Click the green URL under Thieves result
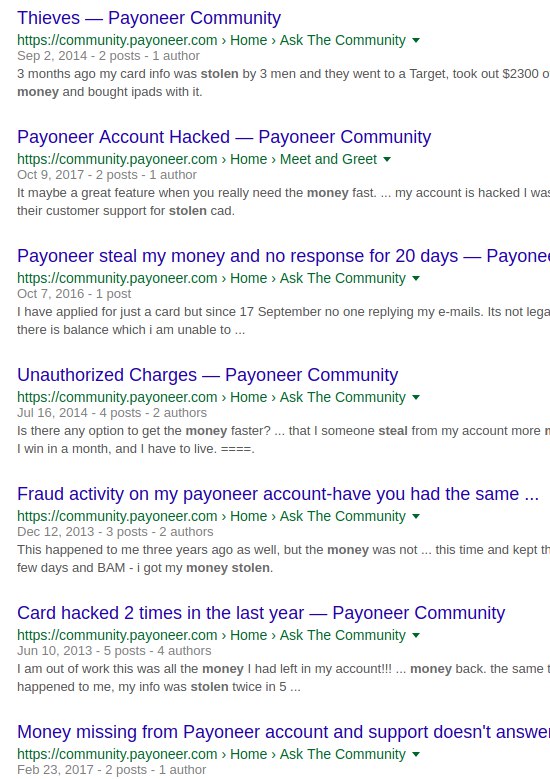Screen dimensions: 550x779 click(212, 40)
